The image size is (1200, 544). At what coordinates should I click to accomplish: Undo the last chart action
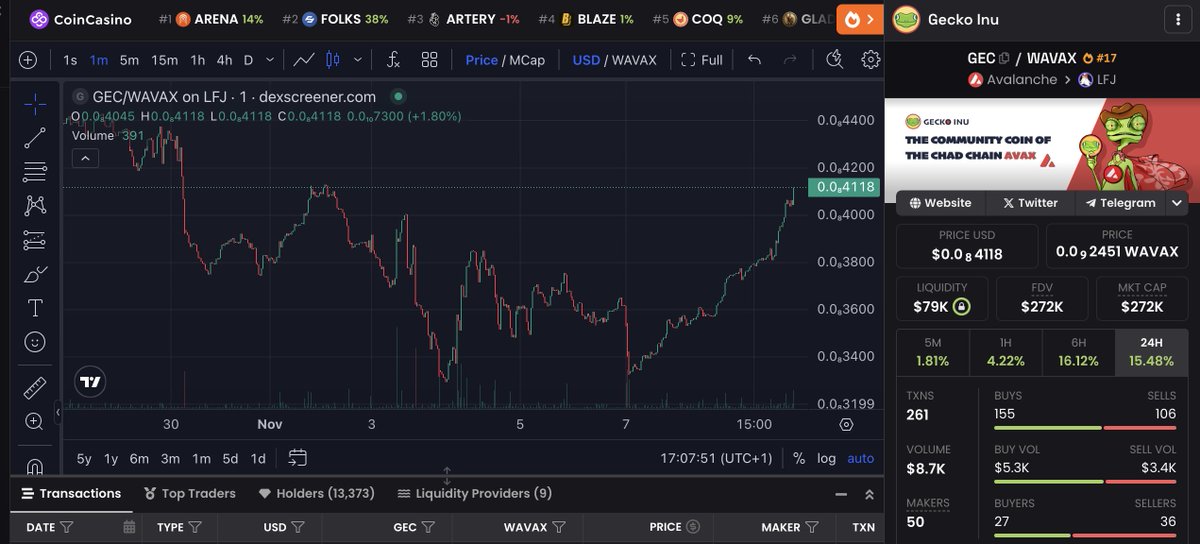[754, 60]
